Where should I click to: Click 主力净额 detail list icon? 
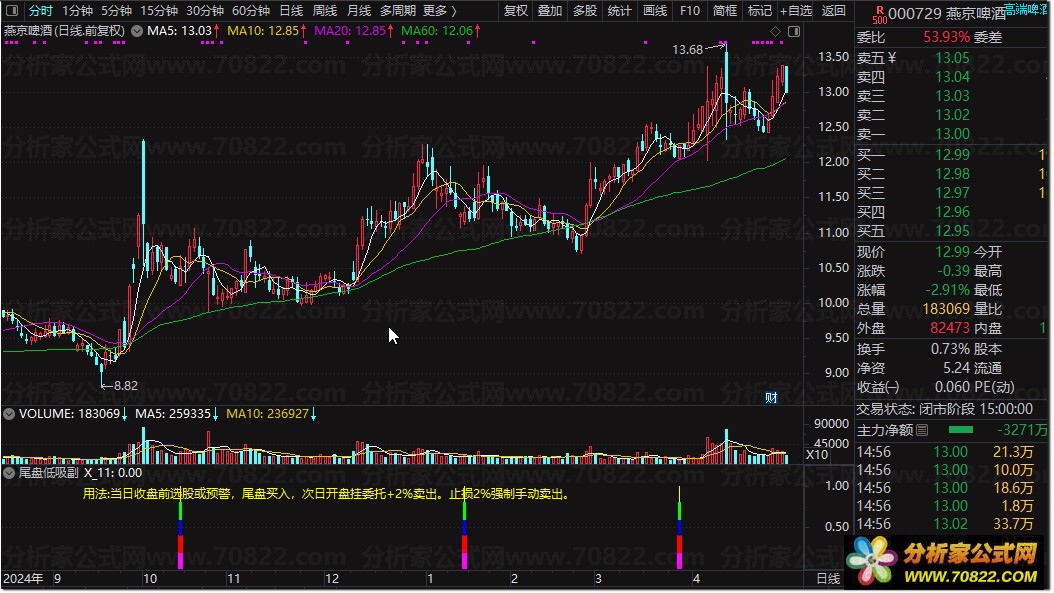point(922,430)
